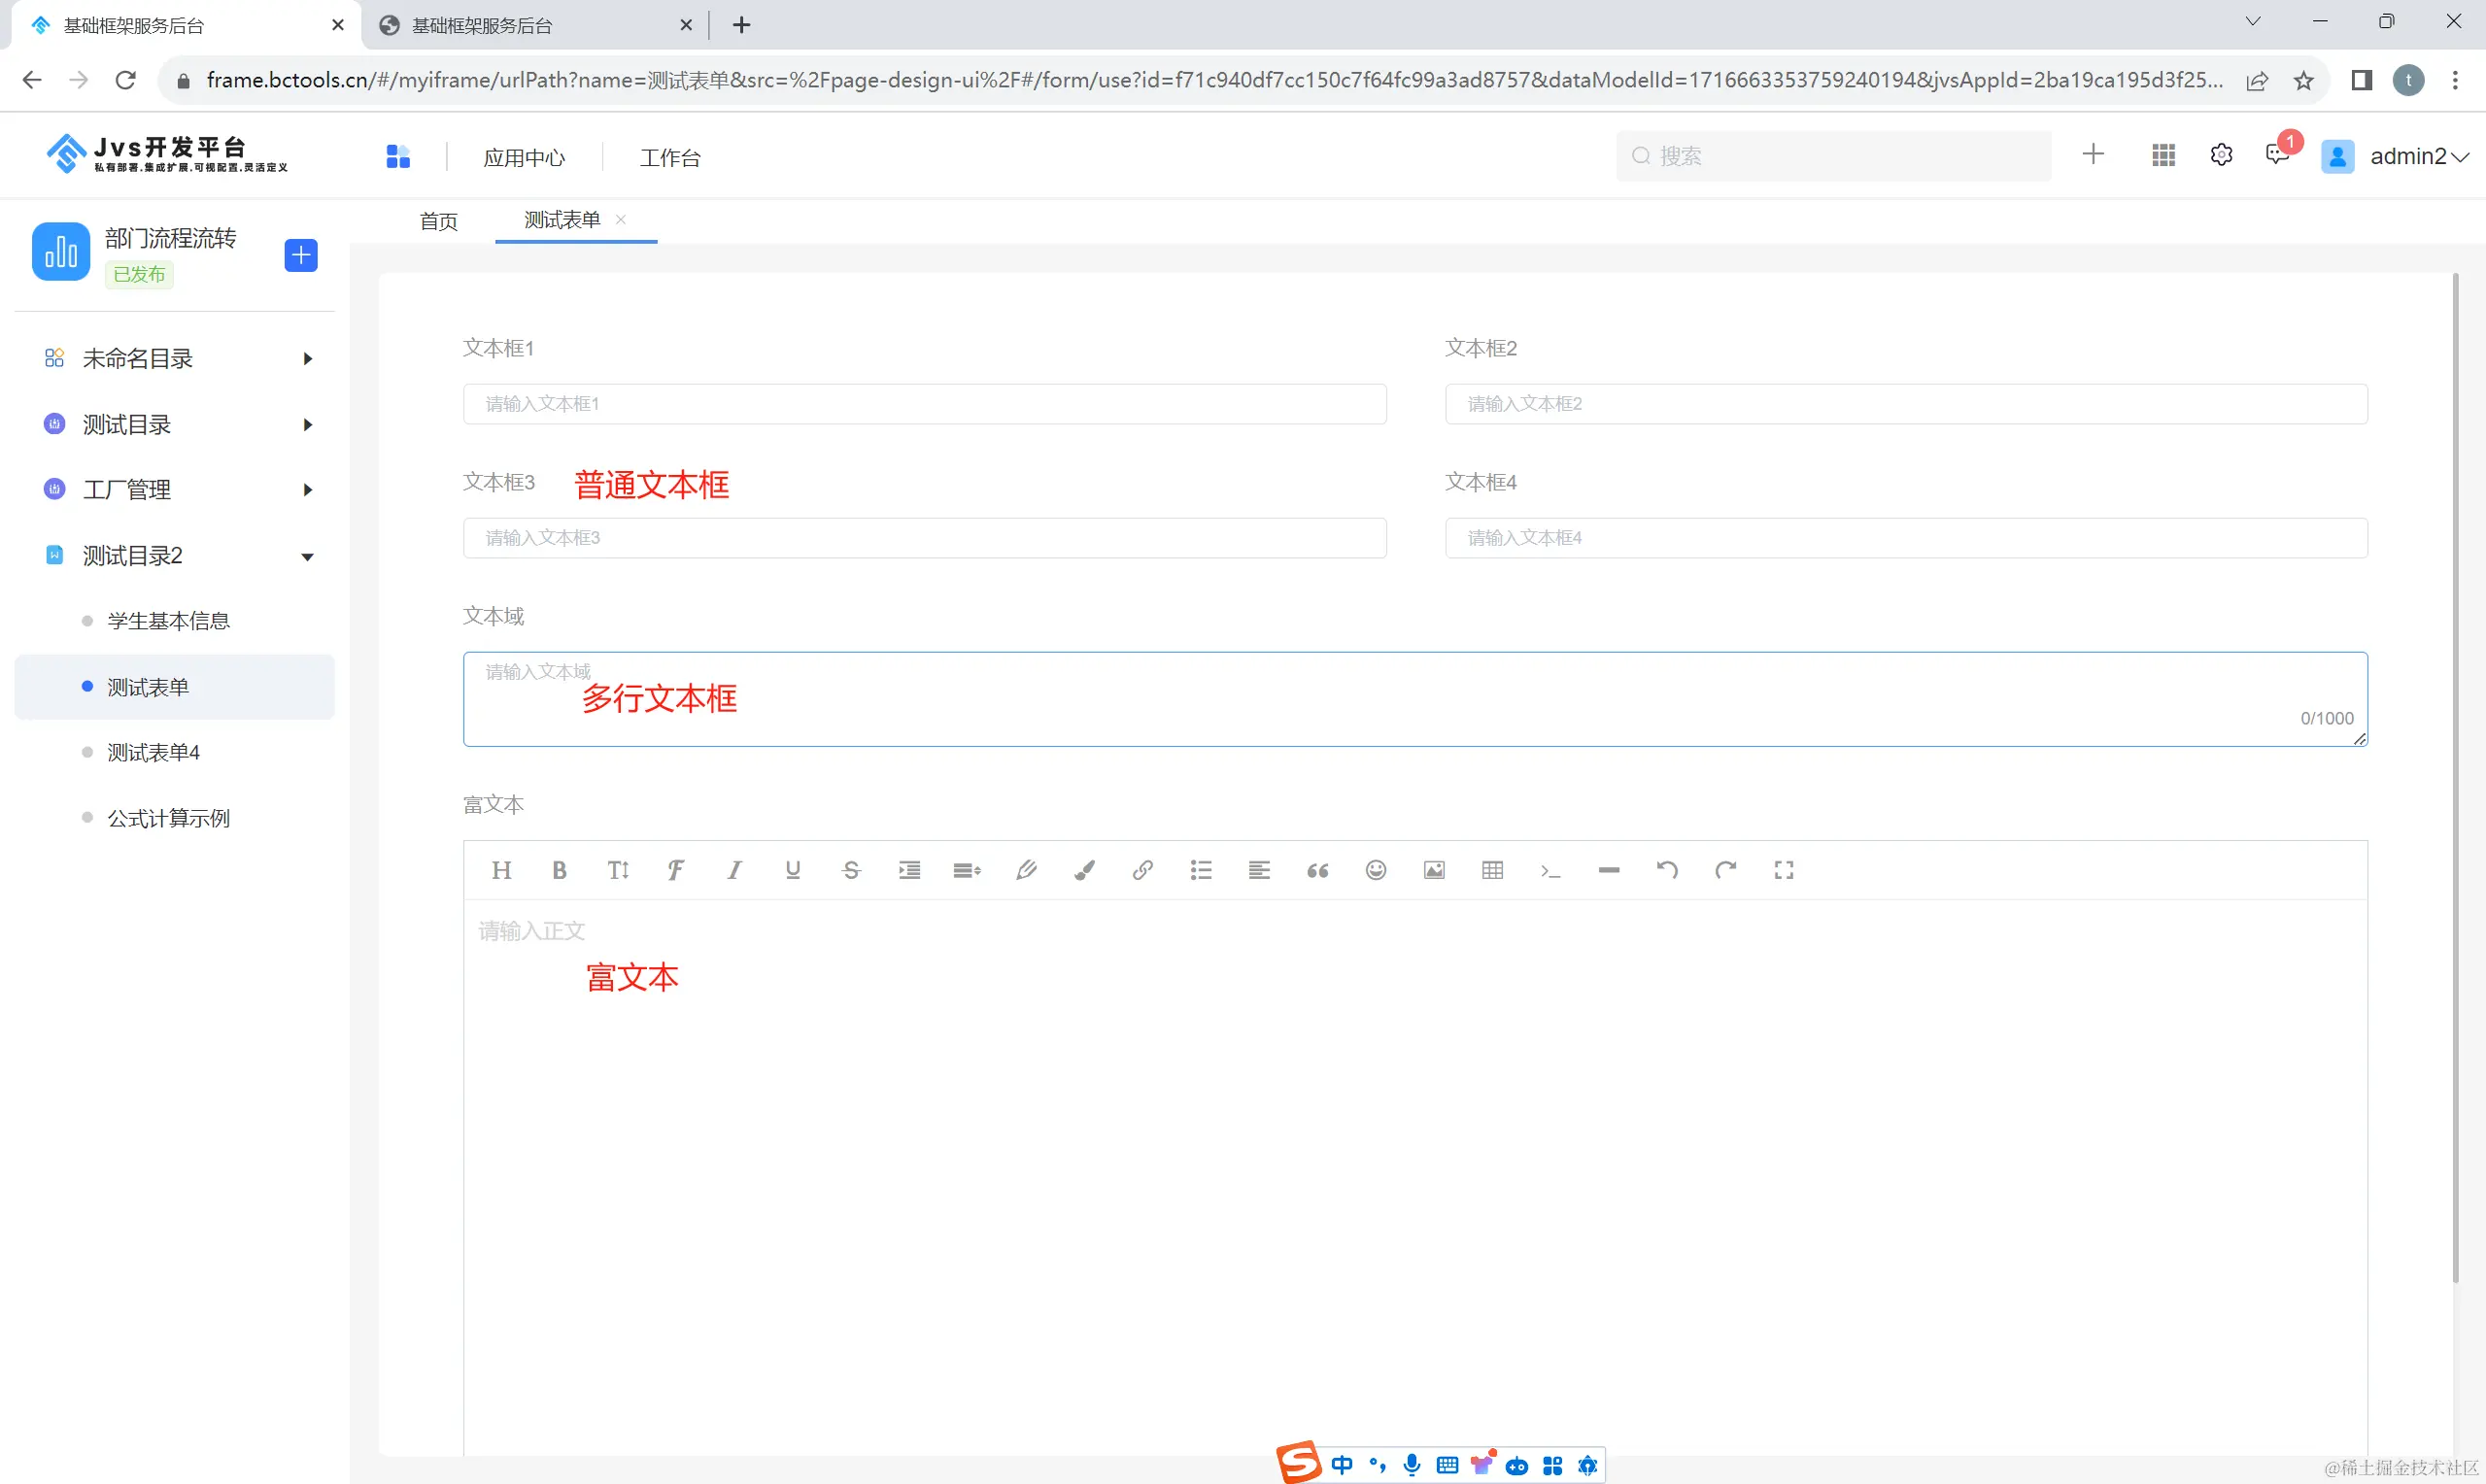Image resolution: width=2486 pixels, height=1484 pixels.
Task: Open 学生基本信息 in the sidebar
Action: (x=169, y=621)
